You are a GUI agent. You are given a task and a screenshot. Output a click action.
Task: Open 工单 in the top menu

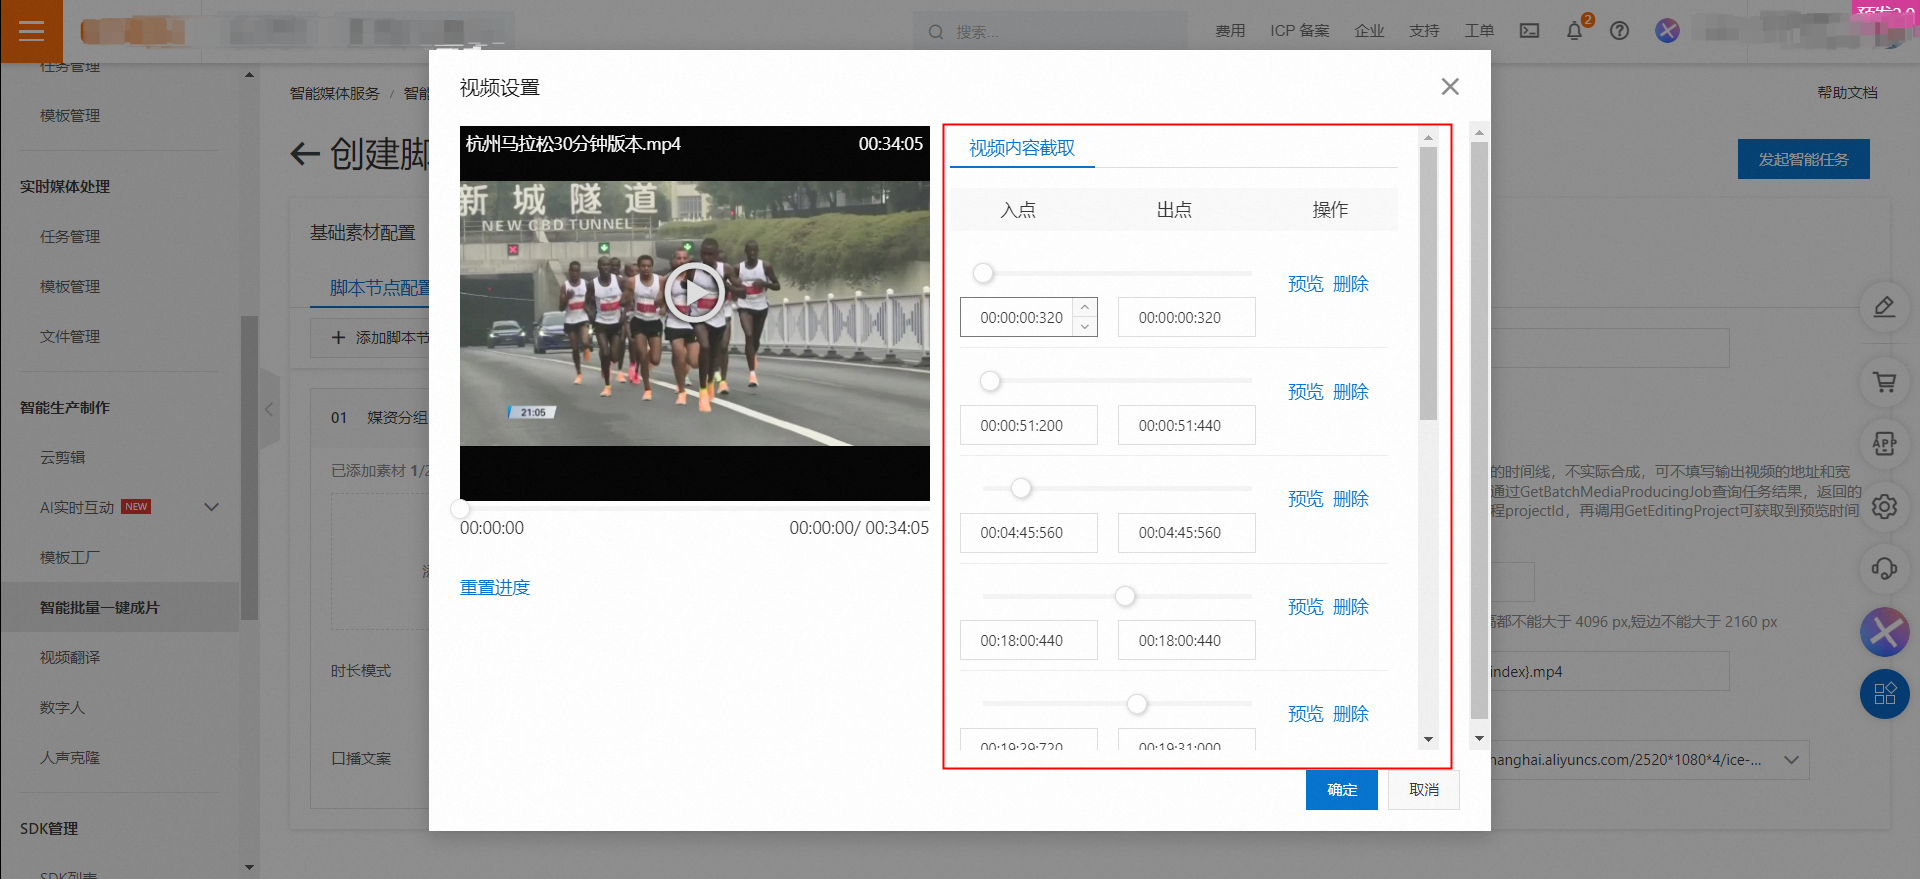click(1479, 31)
